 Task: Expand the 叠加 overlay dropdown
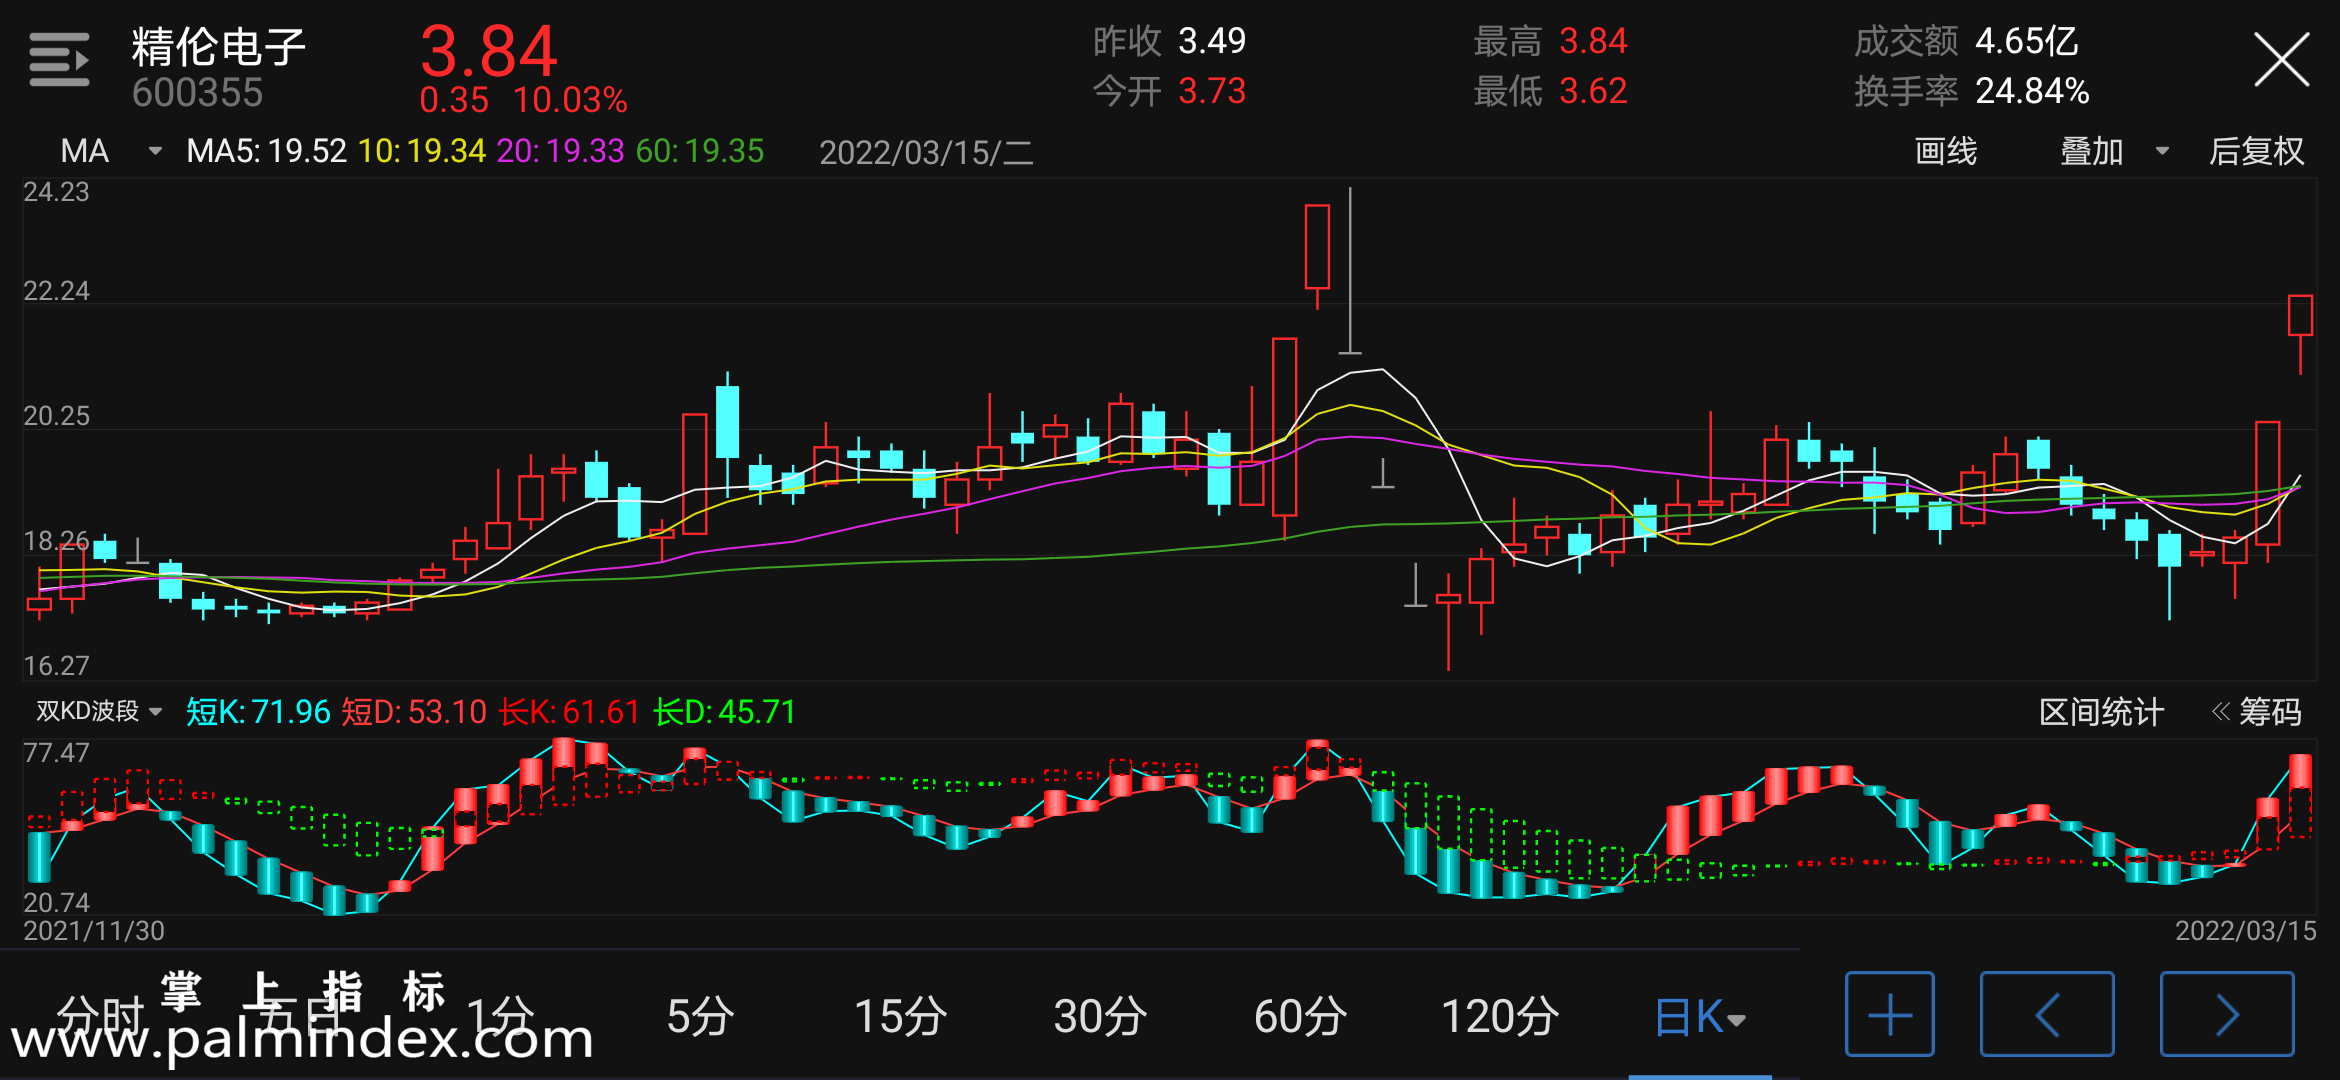pyautogui.click(x=2114, y=151)
